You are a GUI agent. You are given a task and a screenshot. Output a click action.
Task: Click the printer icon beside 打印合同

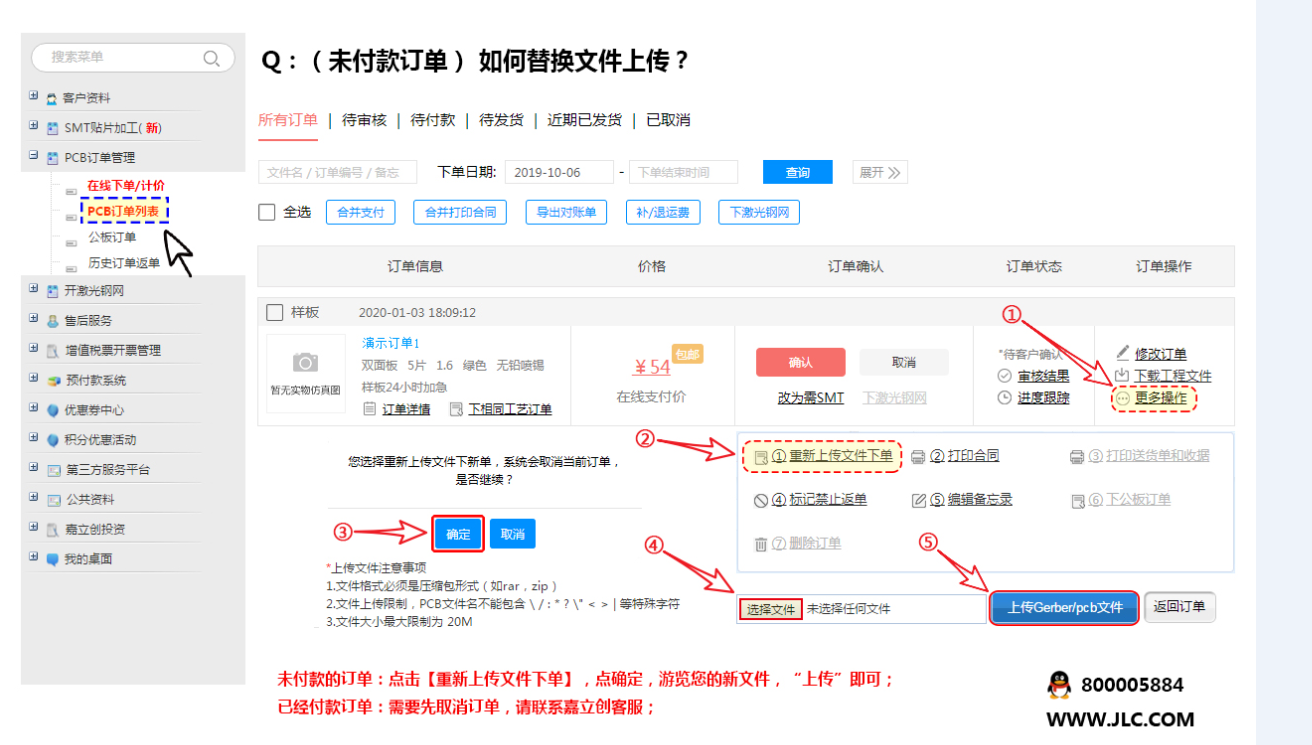tap(917, 456)
